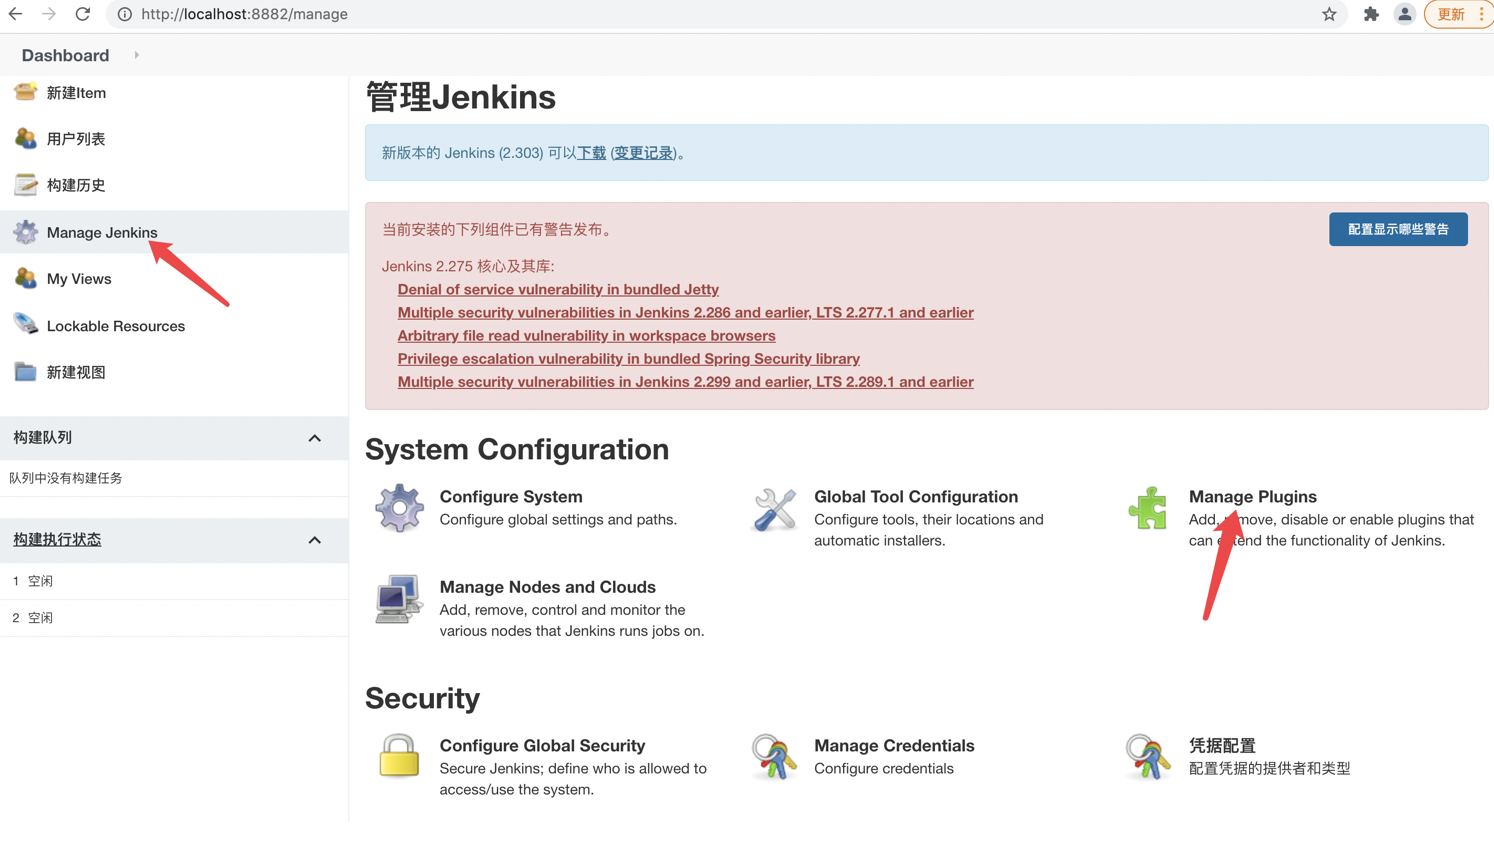Open the Manage Nodes and Clouds title link
The width and height of the screenshot is (1494, 846).
coord(548,587)
